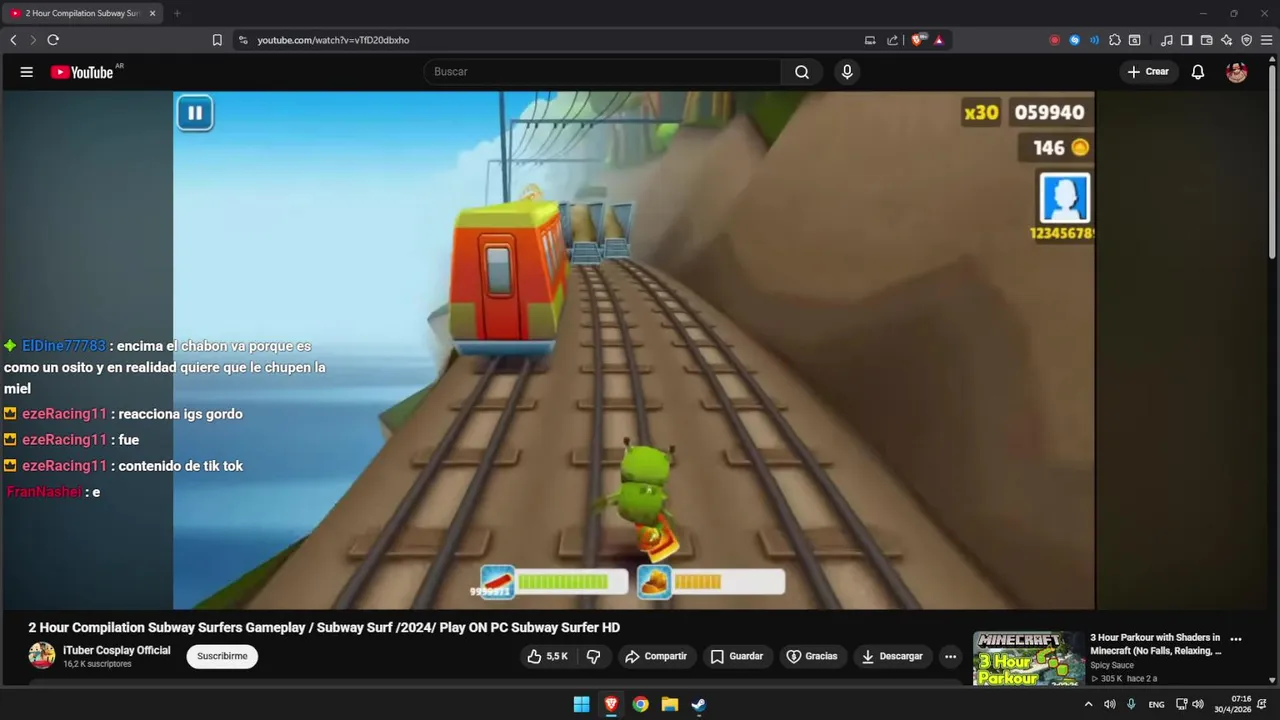Click the hoverboard power-up progress bar
1280x720 pixels.
coord(572,581)
